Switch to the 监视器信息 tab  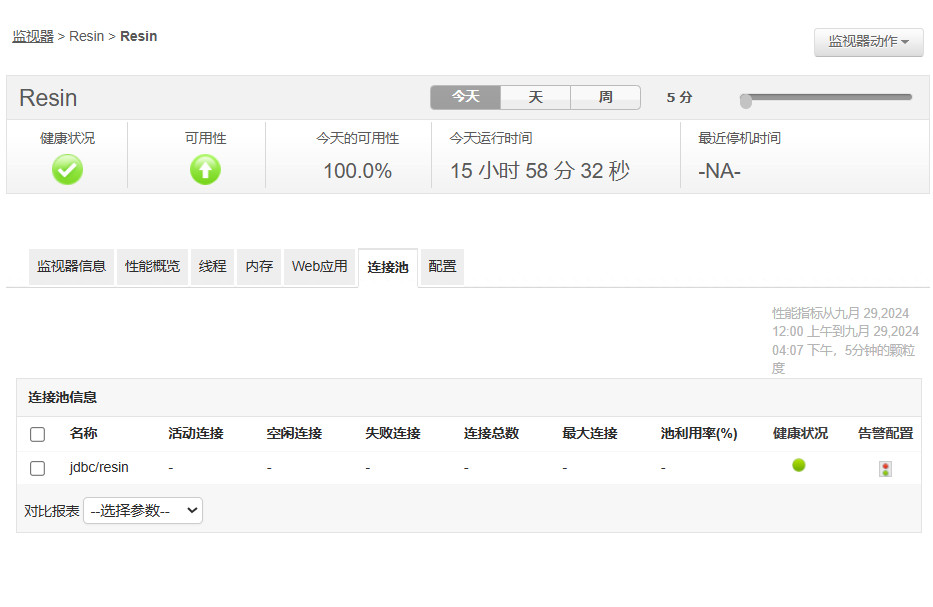pyautogui.click(x=71, y=267)
